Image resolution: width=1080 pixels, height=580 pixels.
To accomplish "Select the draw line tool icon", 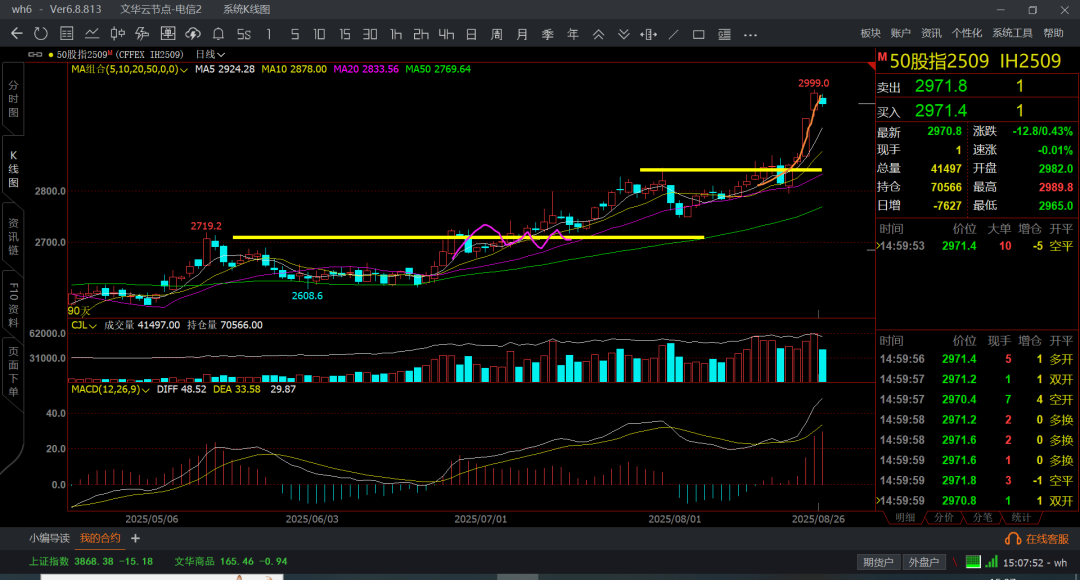I will (674, 34).
